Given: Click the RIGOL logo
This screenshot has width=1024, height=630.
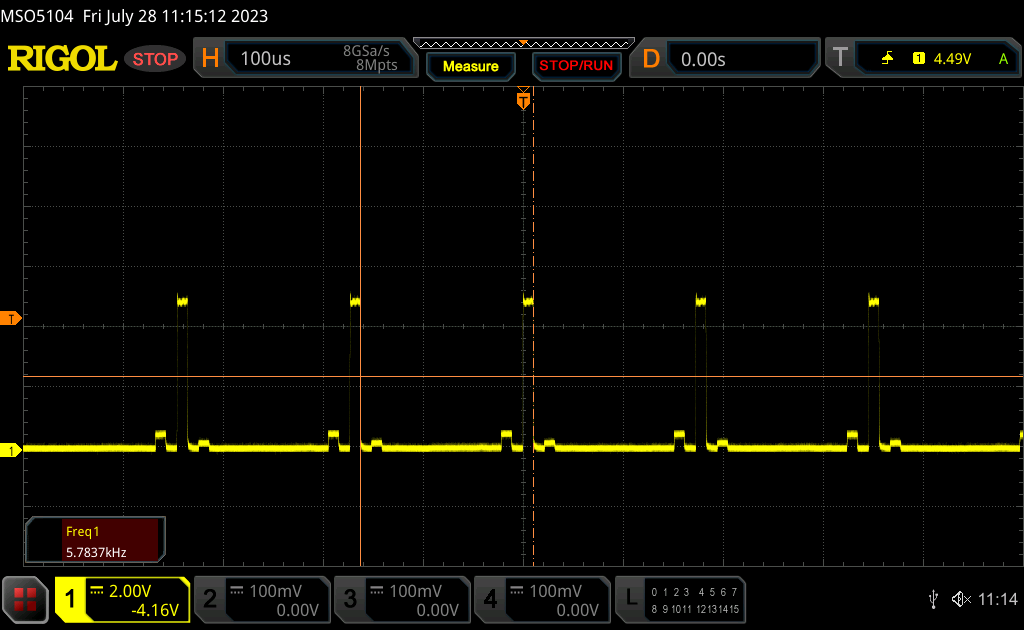Looking at the screenshot, I should (62, 59).
